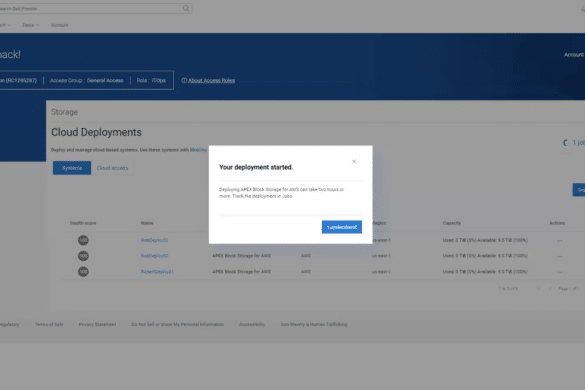Screen dimensions: 585x390
Task: Click the Storage breadcrumb heading
Action: (x=64, y=112)
